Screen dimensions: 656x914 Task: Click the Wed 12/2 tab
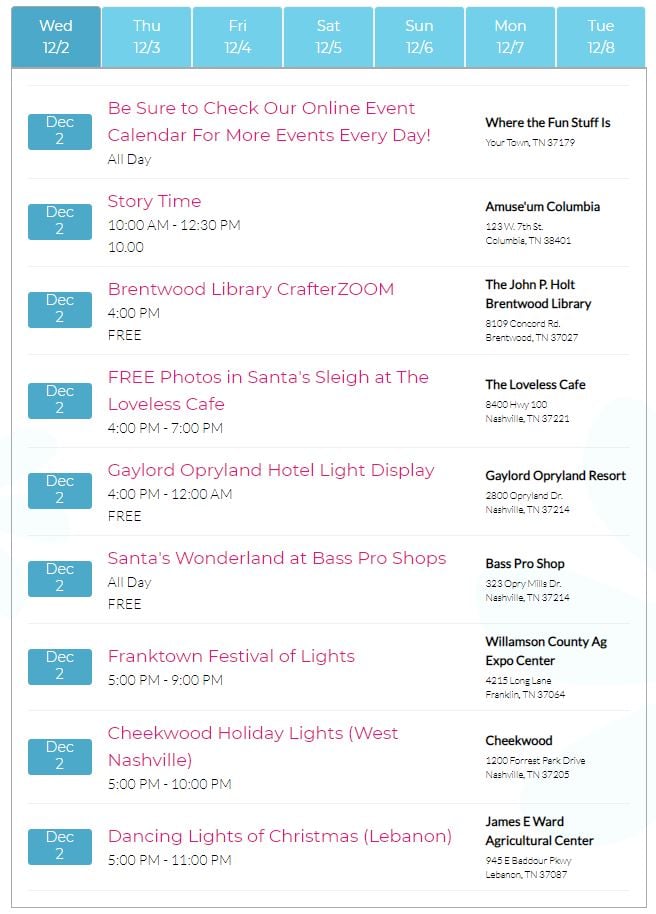[56, 37]
